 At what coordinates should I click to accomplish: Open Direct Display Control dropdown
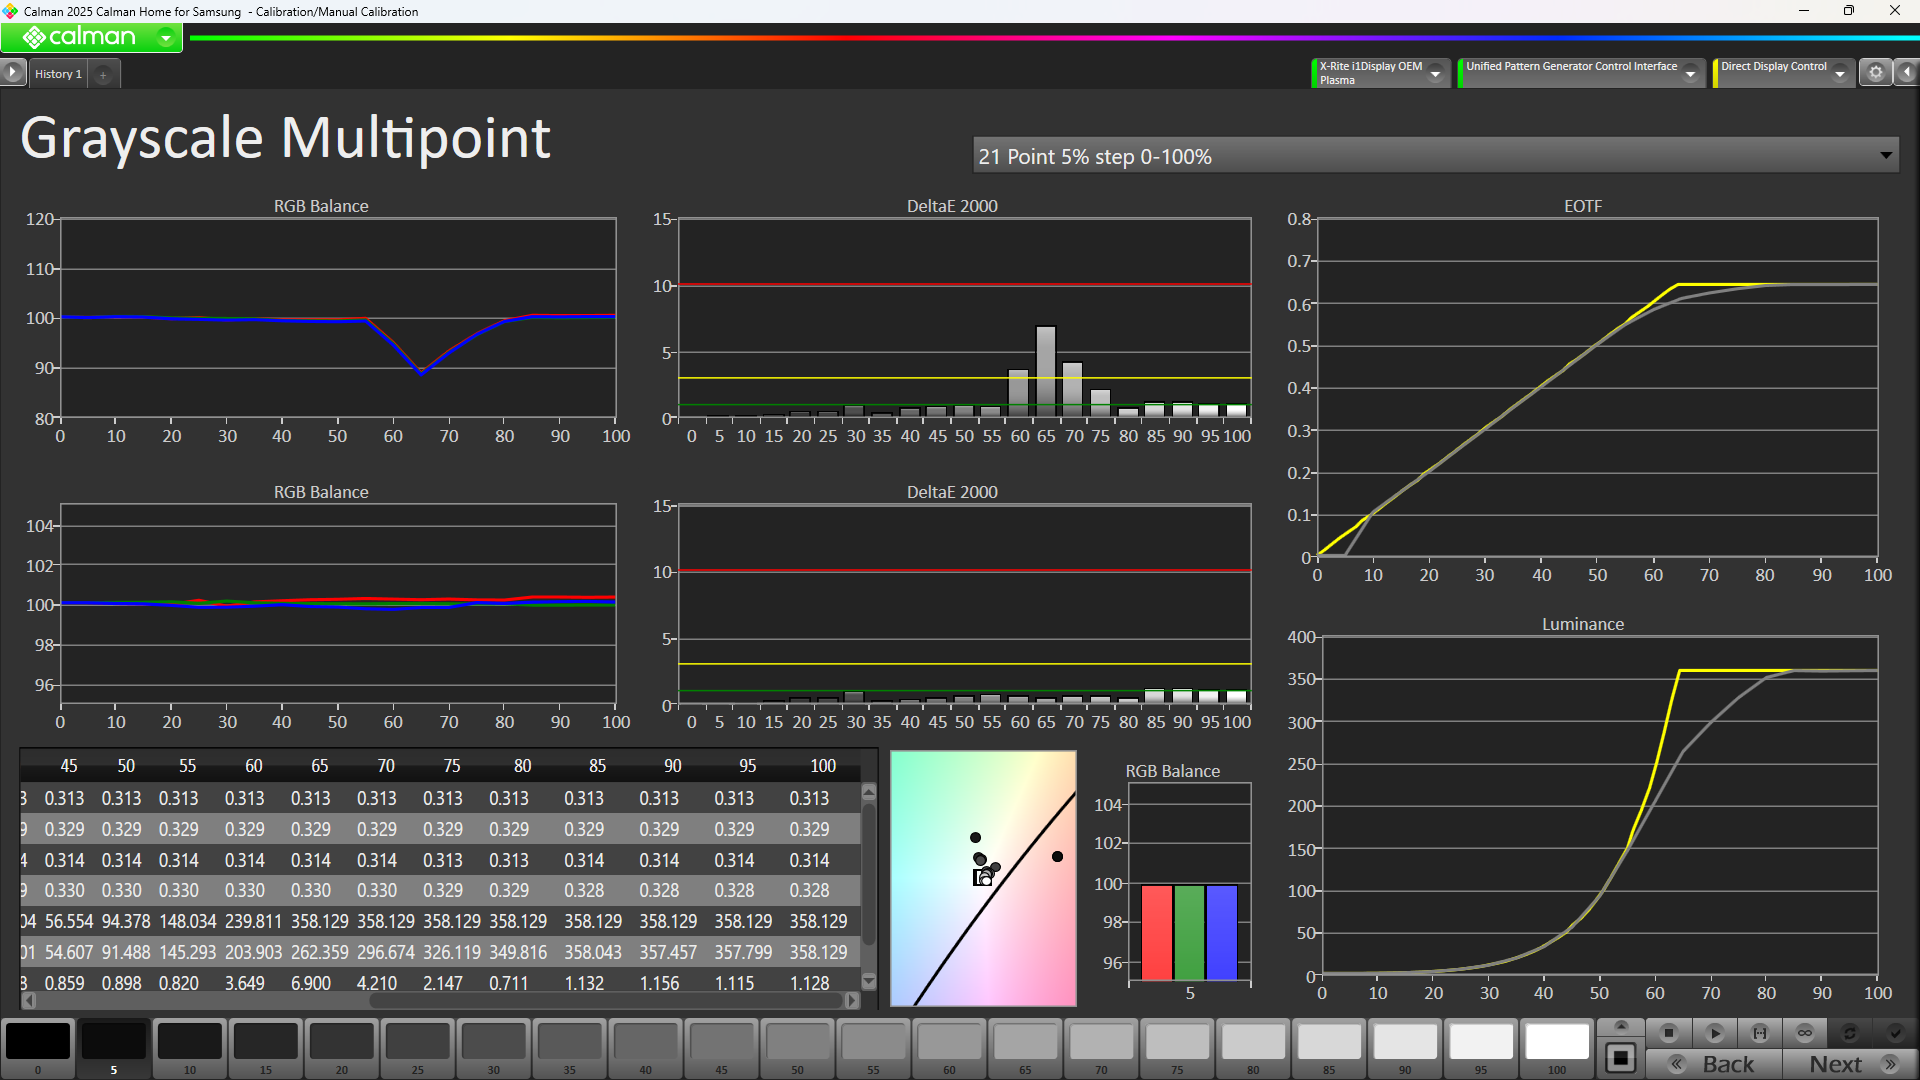1840,74
